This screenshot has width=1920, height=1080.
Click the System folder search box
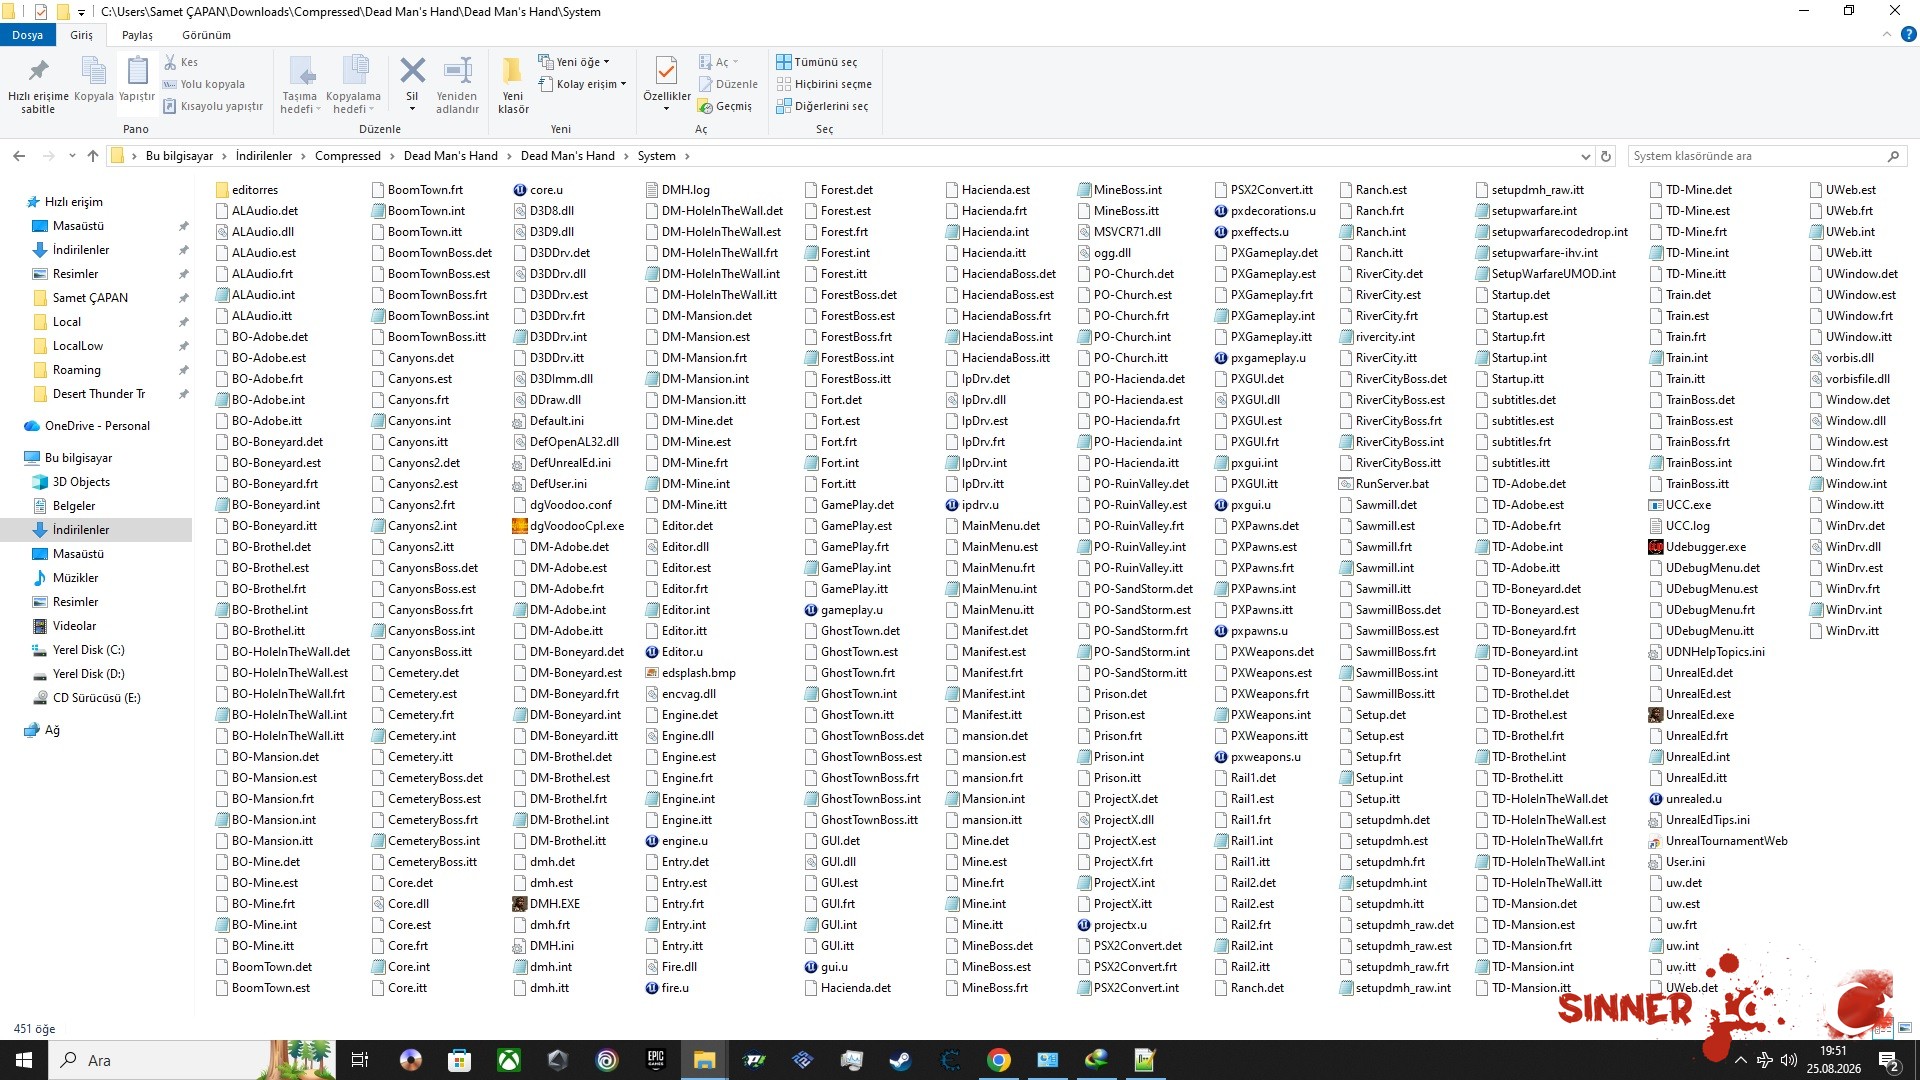[x=1767, y=156]
